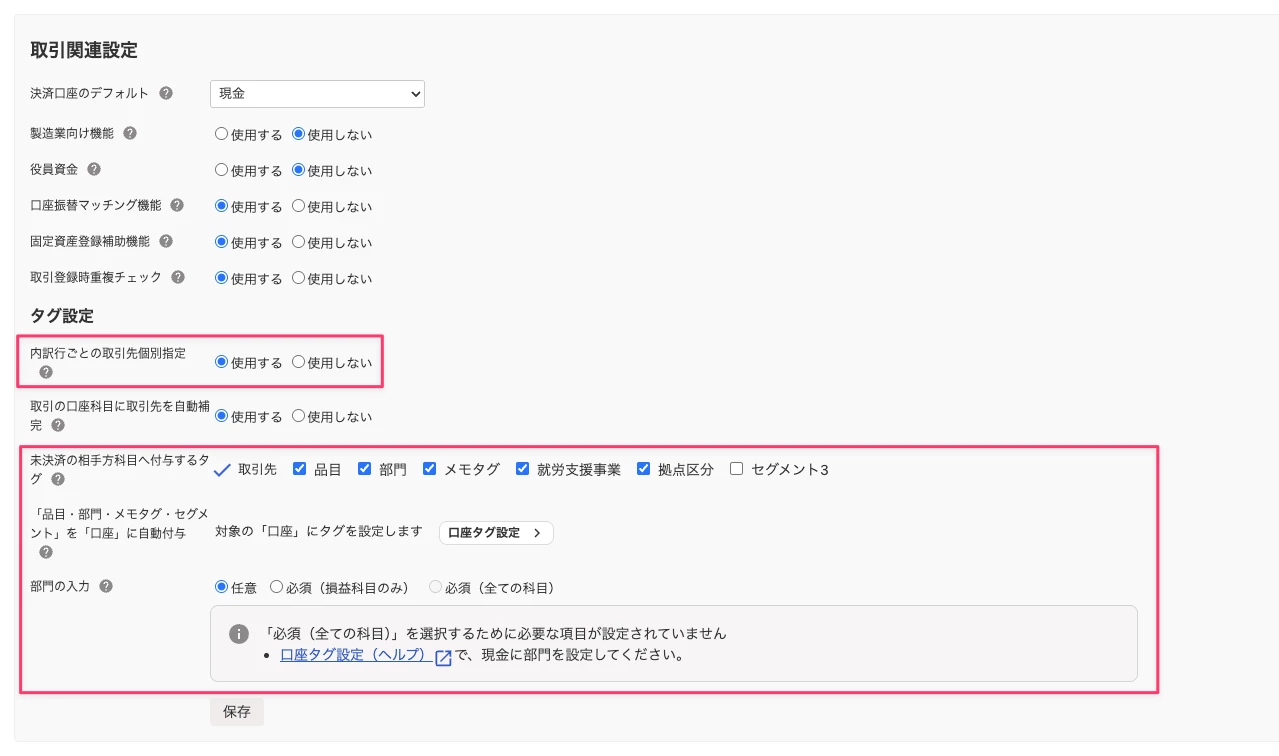Select 任意 for 部門の入力
This screenshot has height=756, width=1279.
[222, 587]
